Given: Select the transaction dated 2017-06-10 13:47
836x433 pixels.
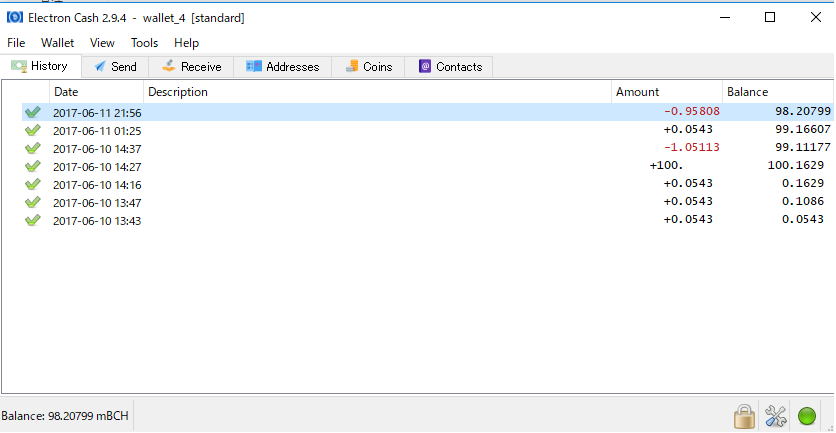Looking at the screenshot, I should [x=427, y=203].
